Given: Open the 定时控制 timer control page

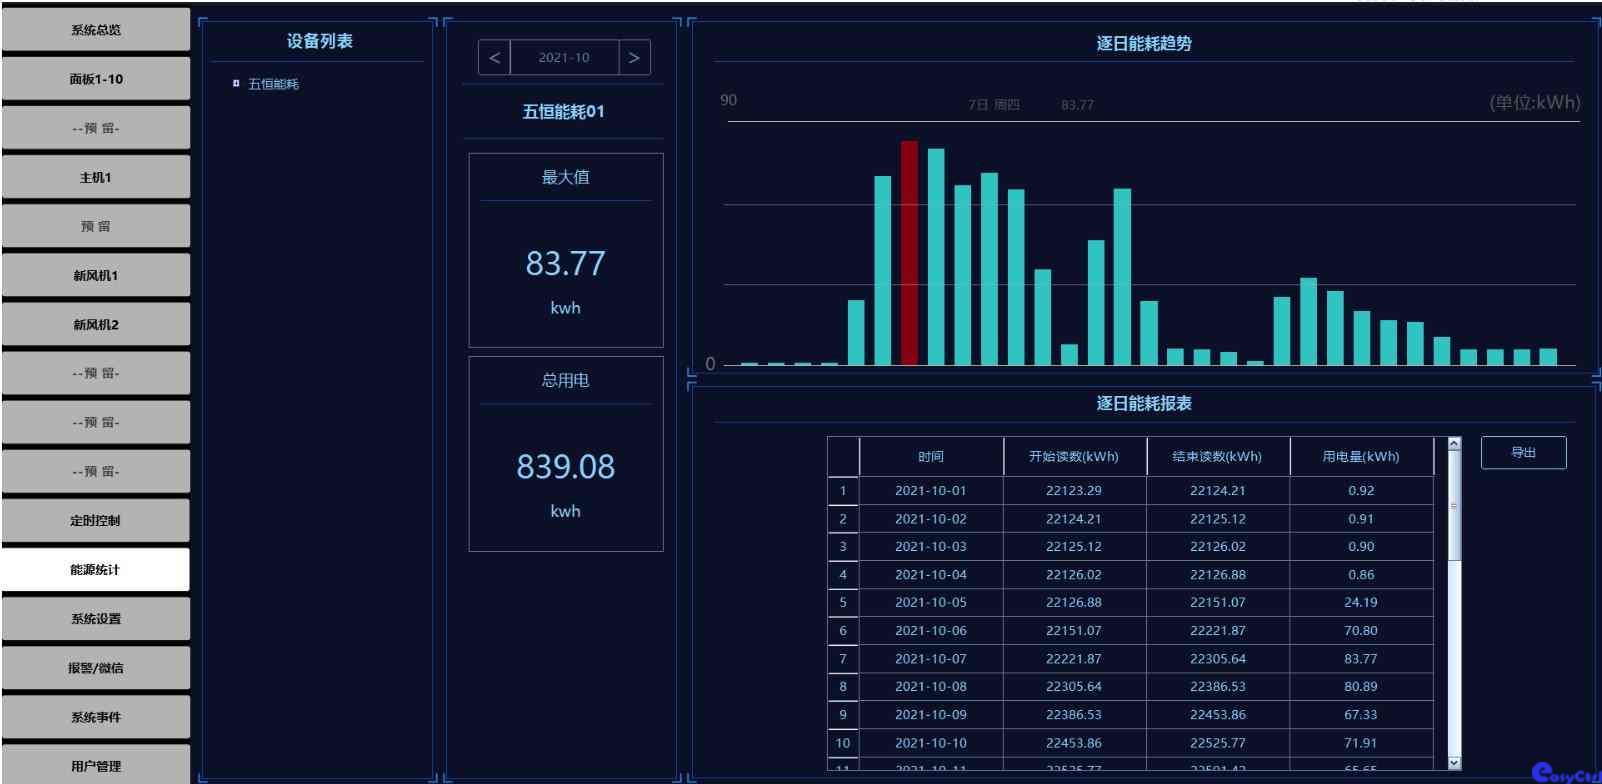Looking at the screenshot, I should click(x=96, y=520).
